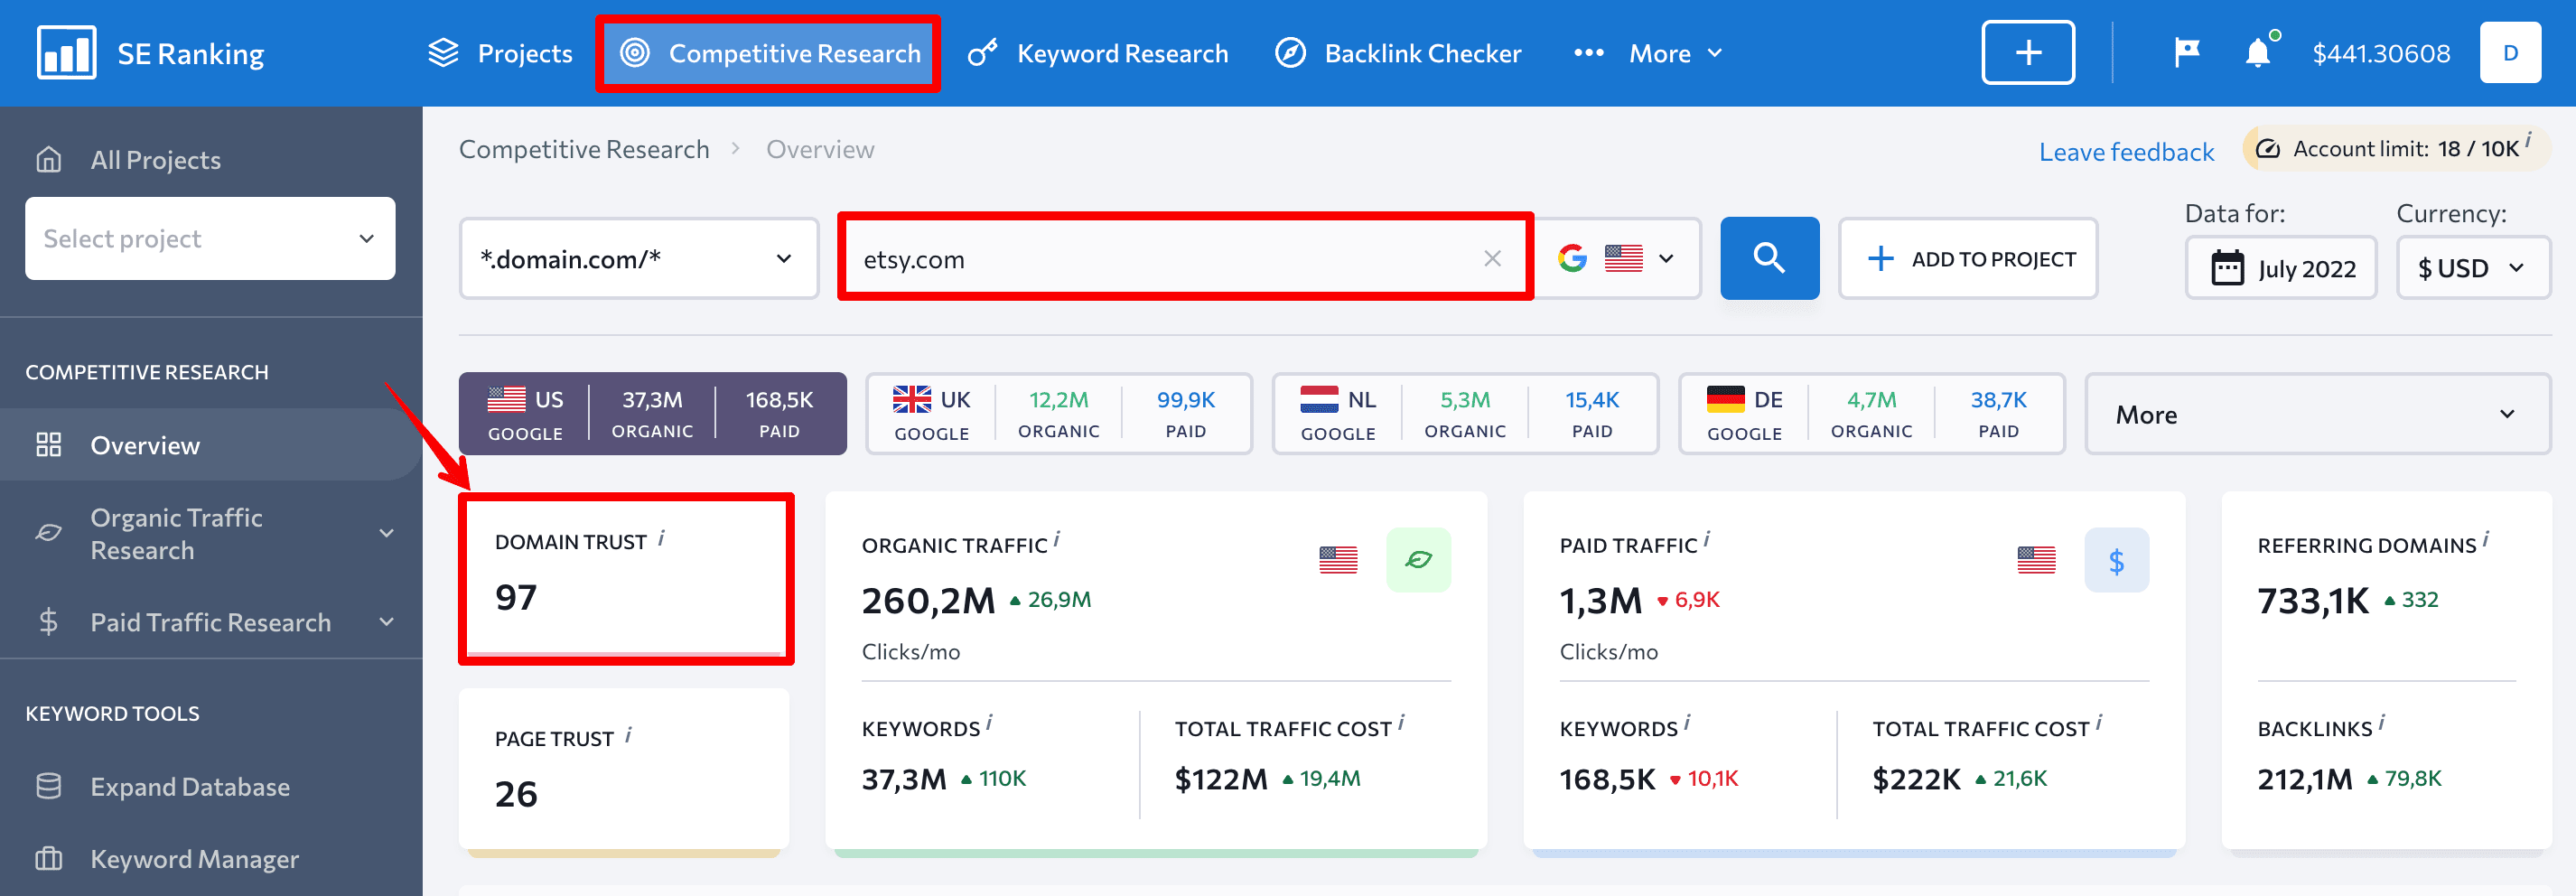Open the Backlink Checker

click(x=1398, y=53)
